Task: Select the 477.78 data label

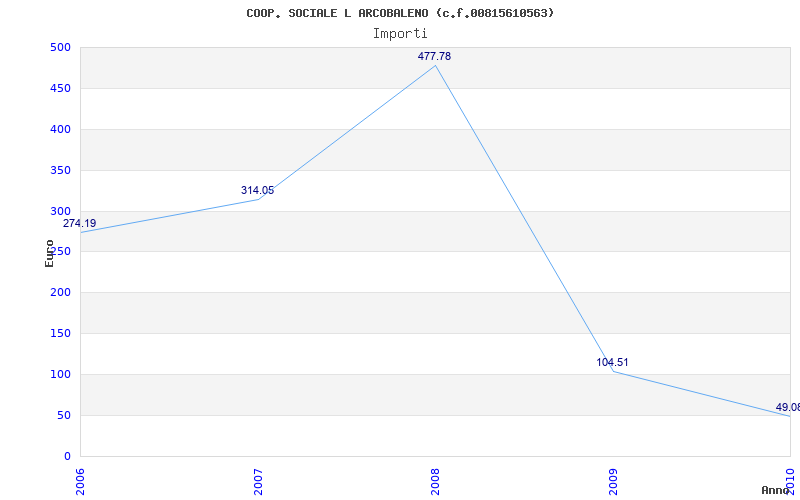Action: click(x=434, y=57)
